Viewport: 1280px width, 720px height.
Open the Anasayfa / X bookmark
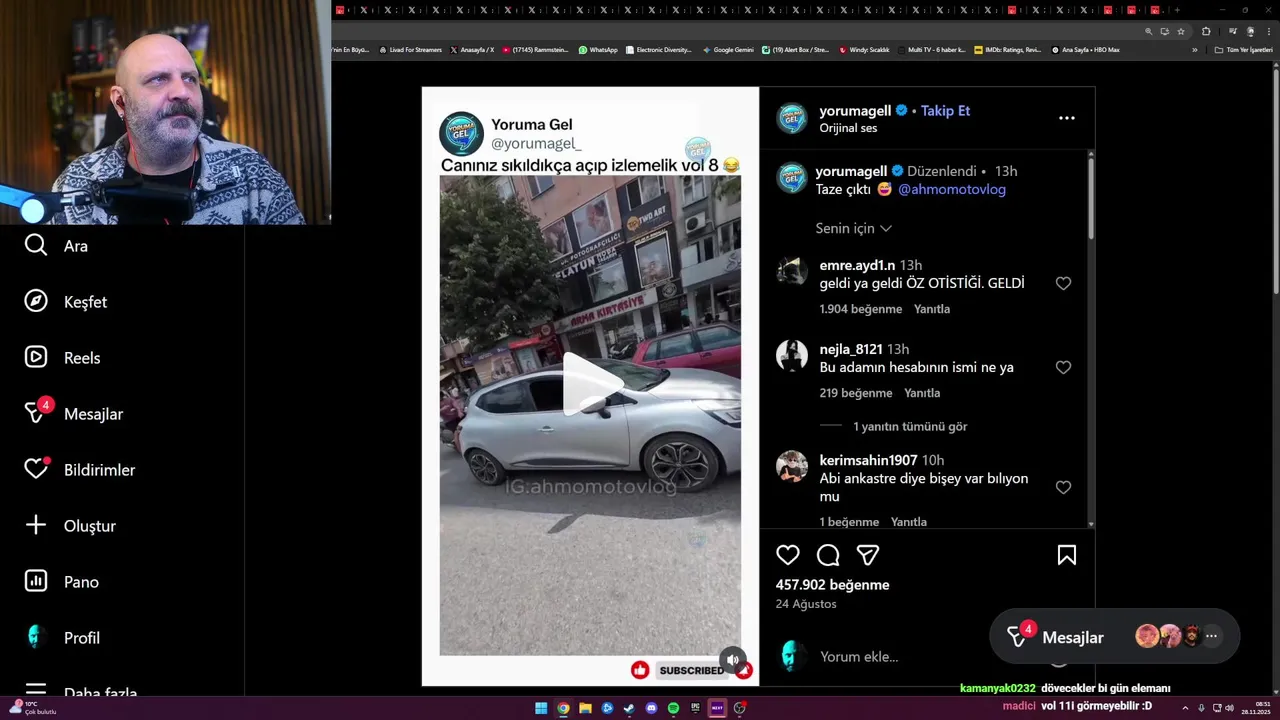[x=472, y=49]
